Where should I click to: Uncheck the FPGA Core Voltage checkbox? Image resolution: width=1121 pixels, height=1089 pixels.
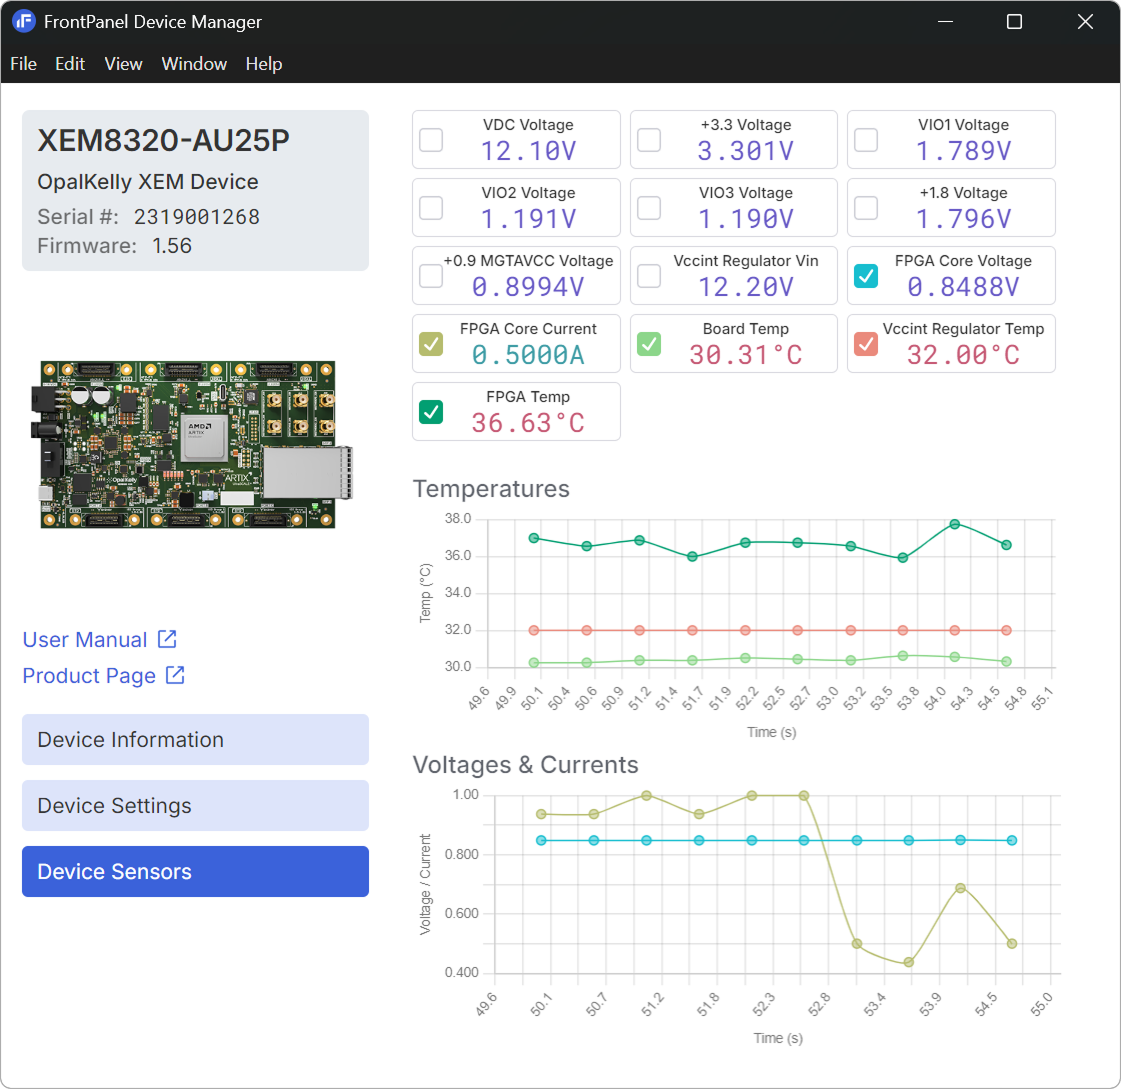[x=866, y=276]
